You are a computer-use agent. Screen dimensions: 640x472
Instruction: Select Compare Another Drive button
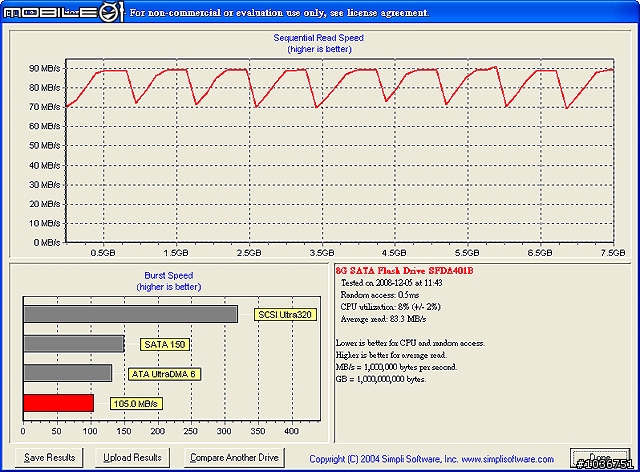point(234,458)
